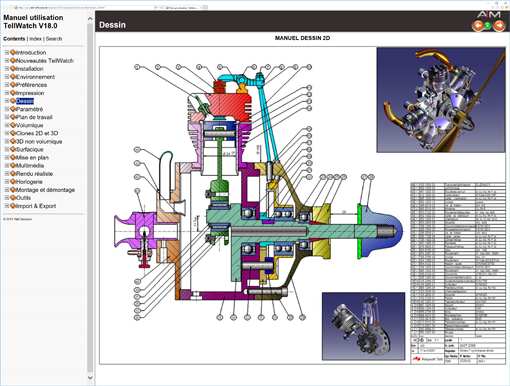Expand the Volumique tree node
Screen dimensions: 510x386
pyautogui.click(x=7, y=125)
